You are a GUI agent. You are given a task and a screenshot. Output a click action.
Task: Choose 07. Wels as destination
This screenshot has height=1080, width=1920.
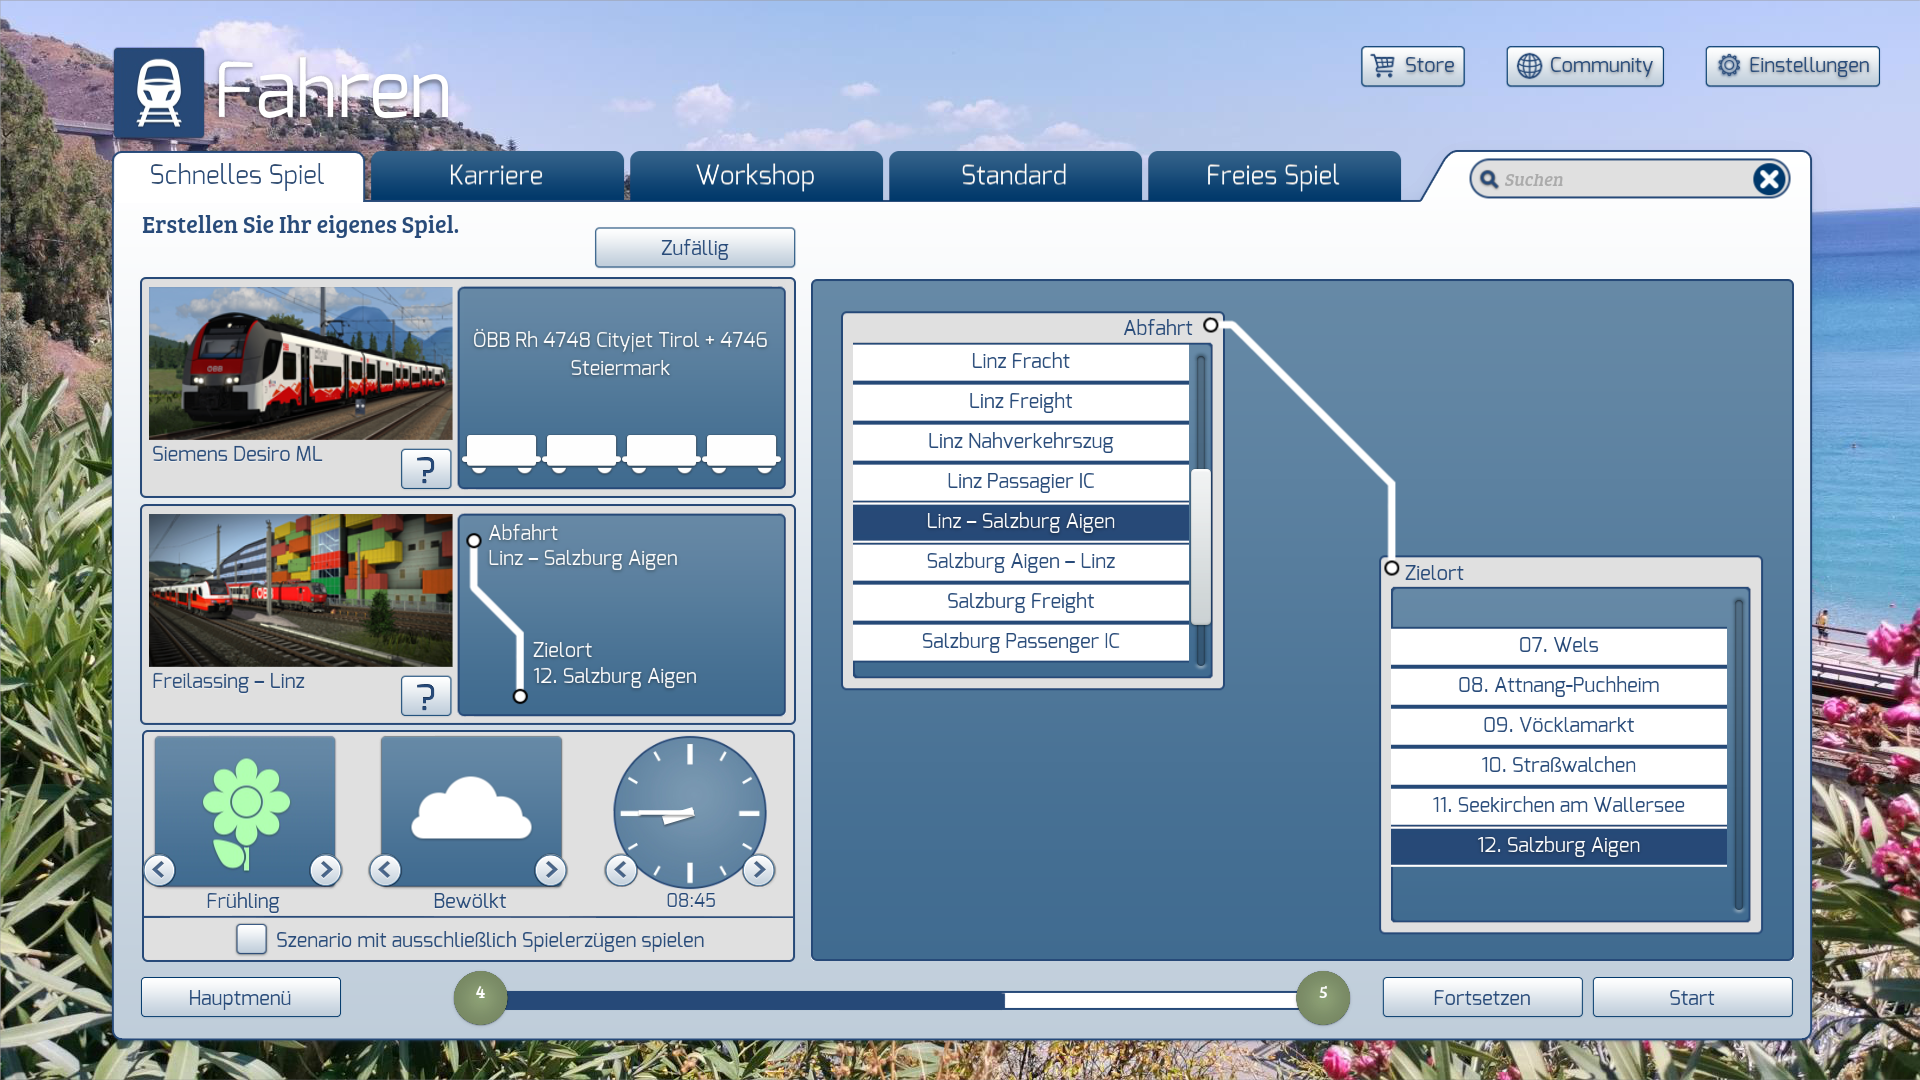coord(1559,645)
